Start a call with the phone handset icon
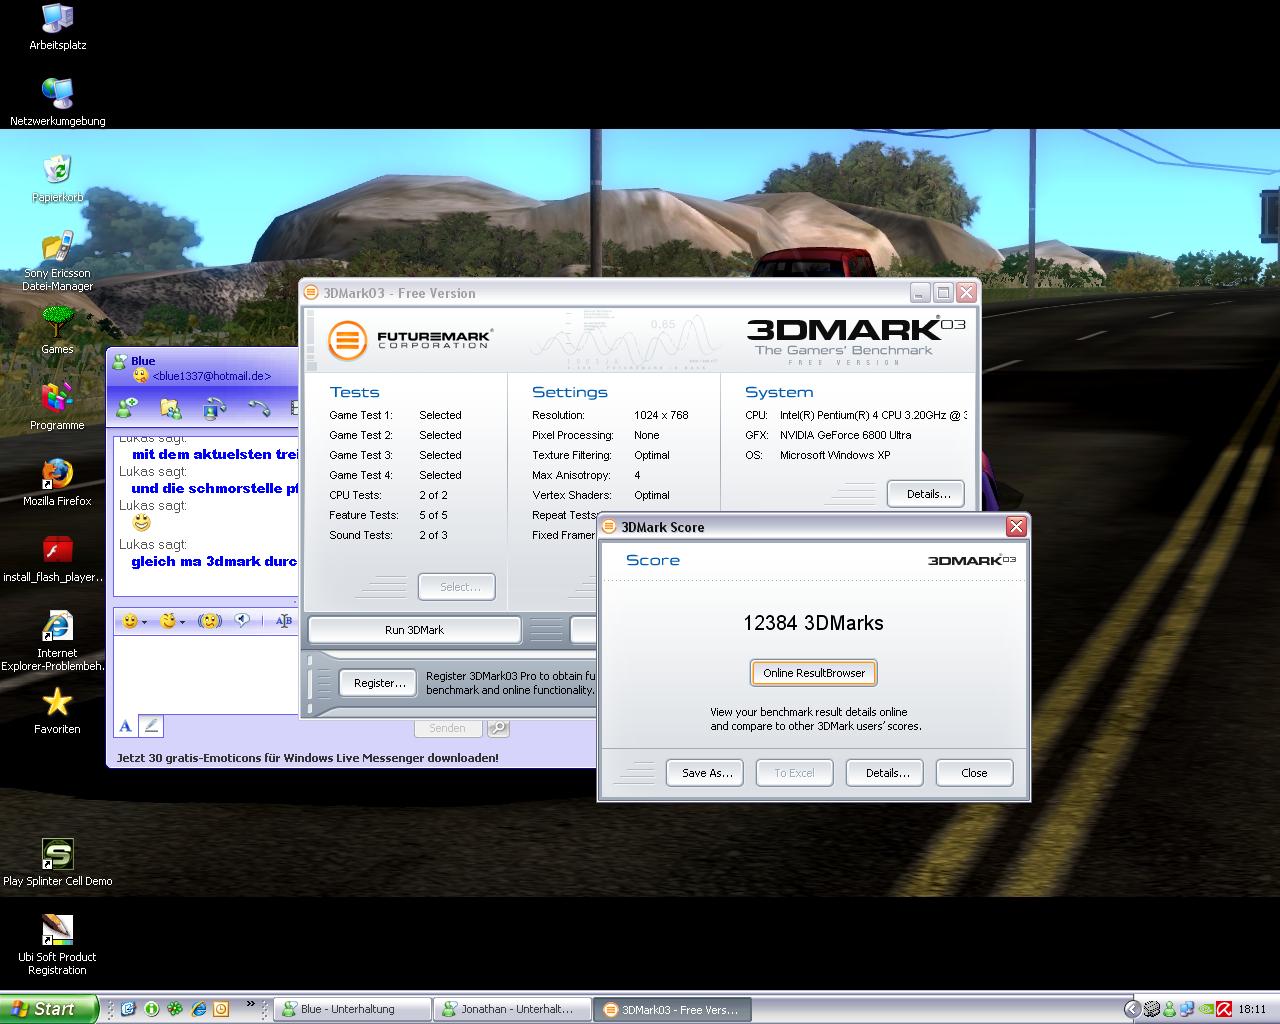Viewport: 1280px width, 1024px height. 259,408
